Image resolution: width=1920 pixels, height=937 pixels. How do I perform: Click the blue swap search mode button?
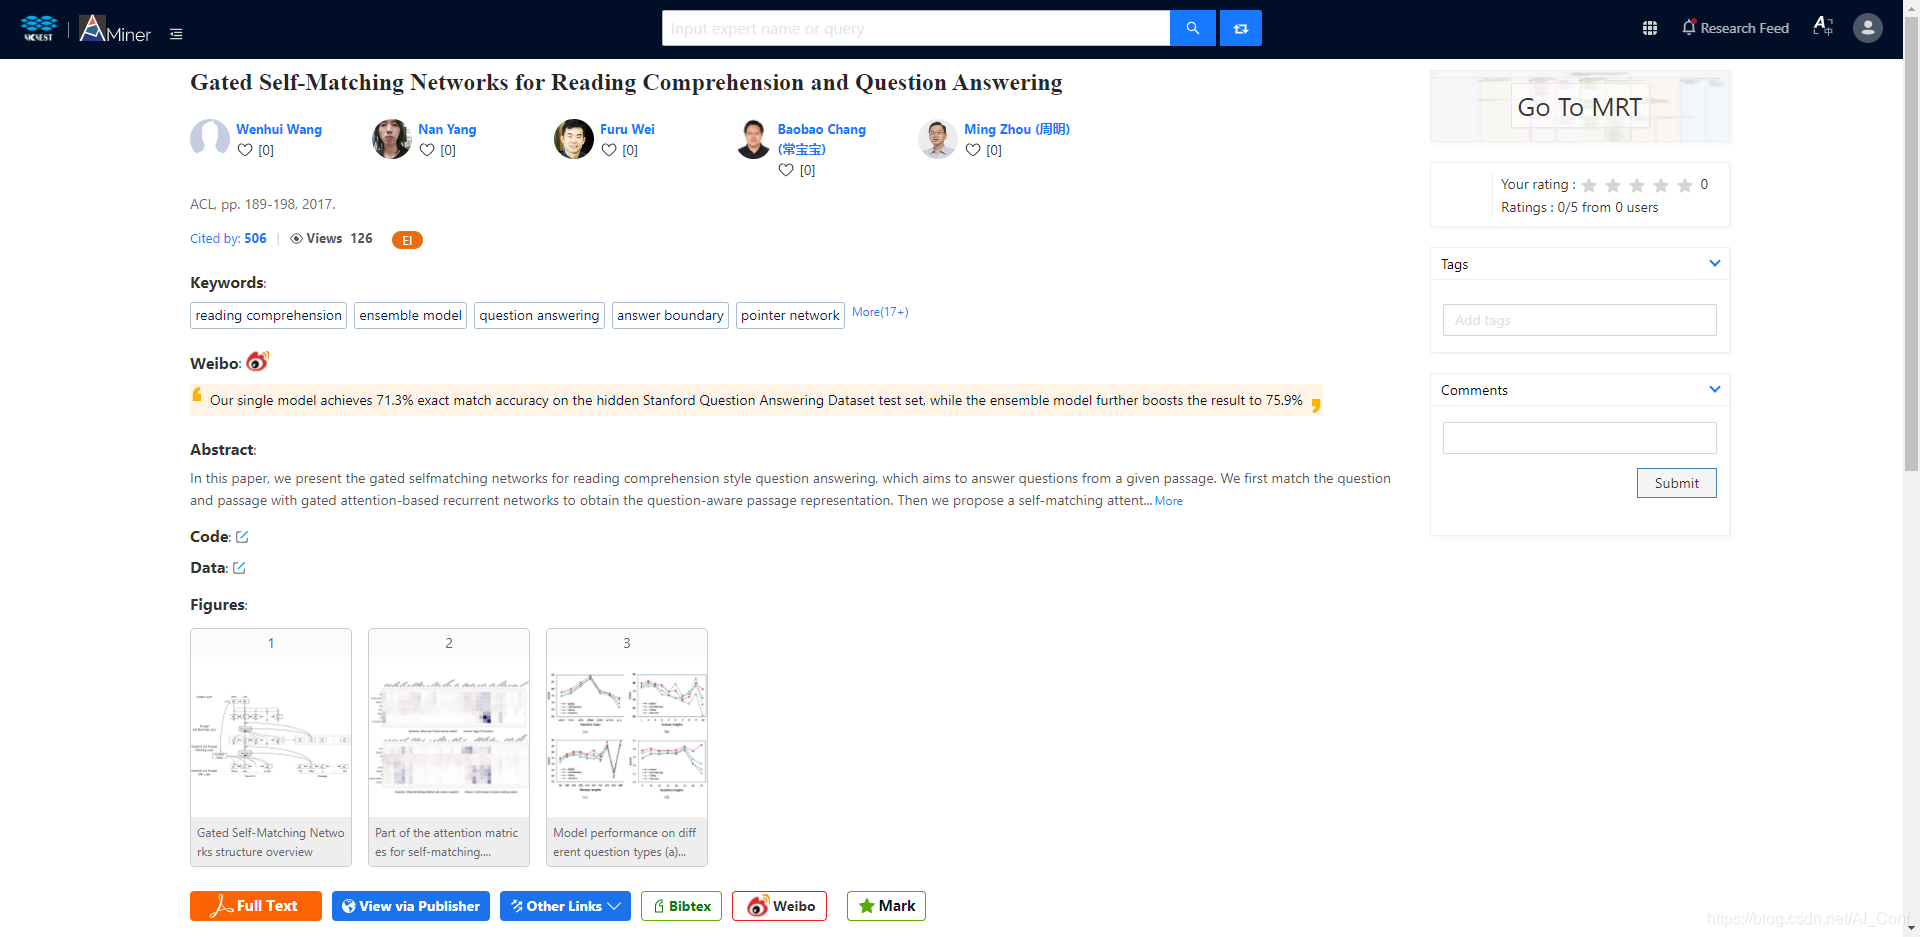[x=1241, y=28]
